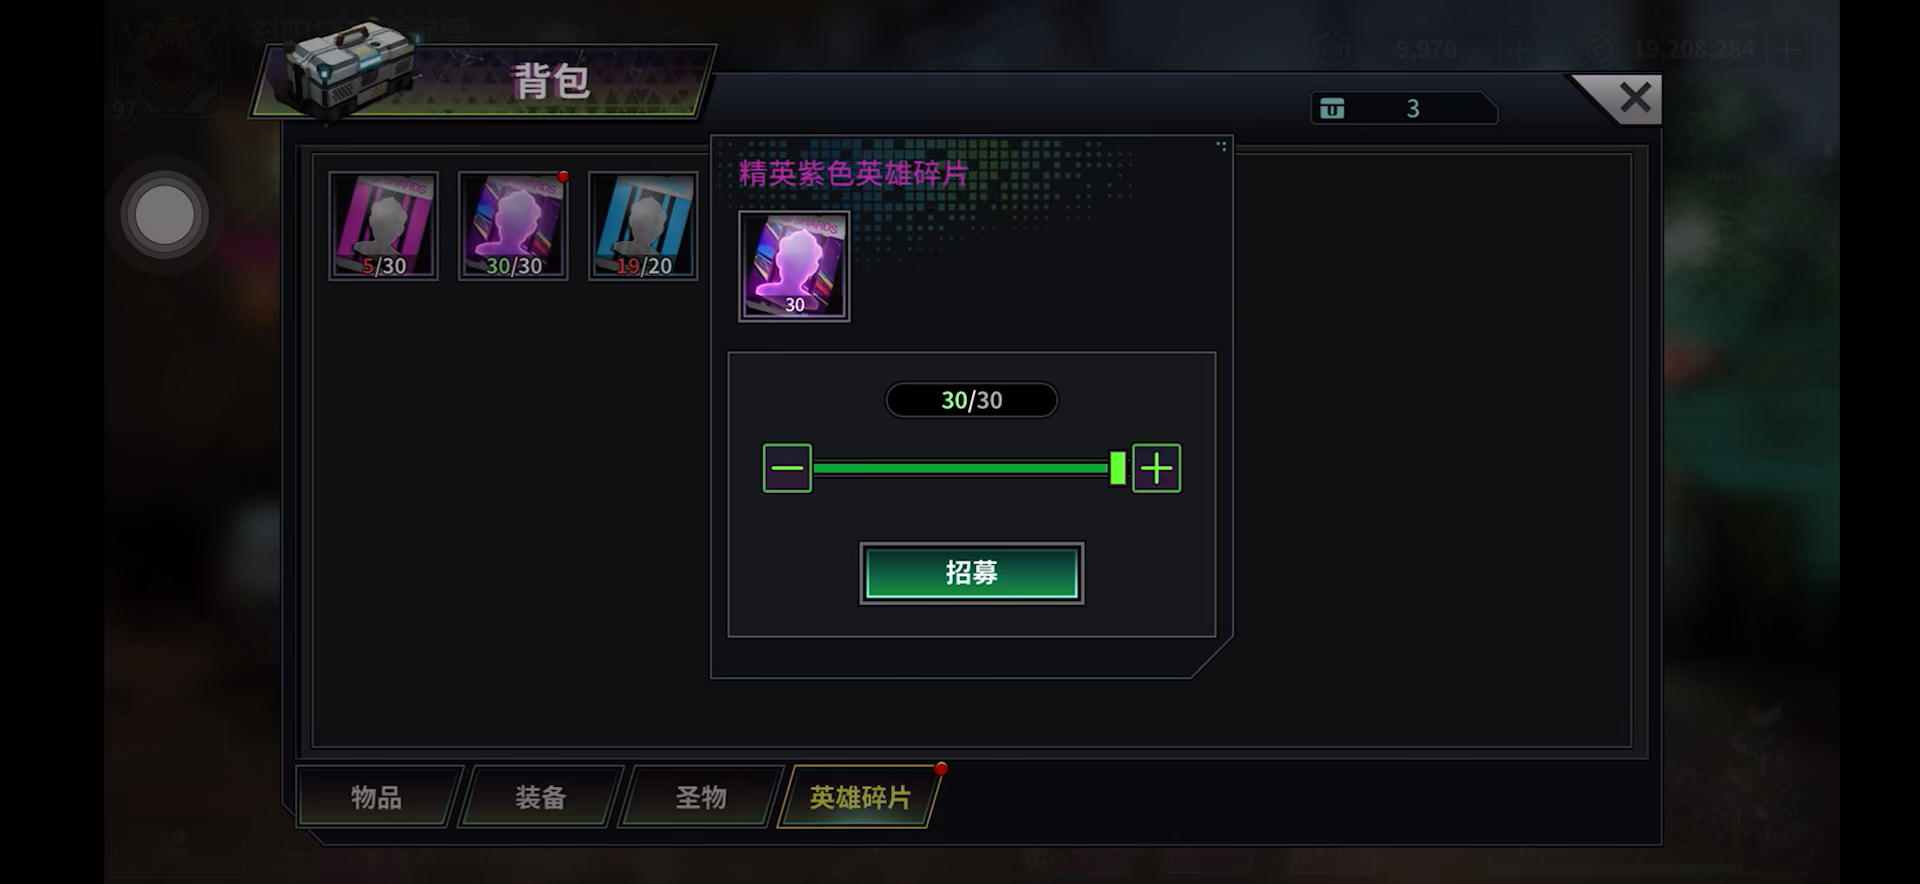
Task: Tap the backpack chest icon
Action: pos(349,68)
